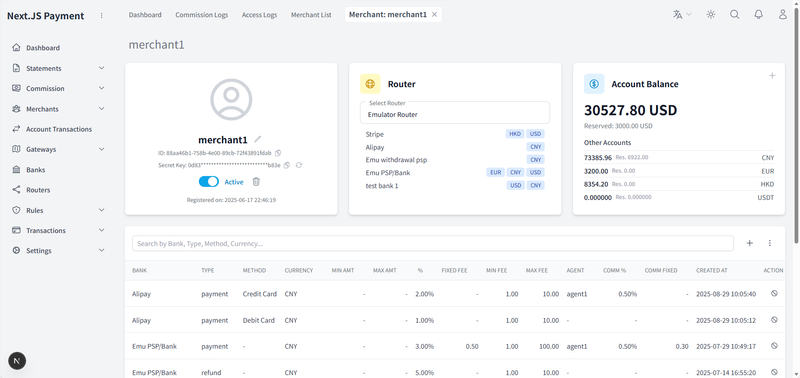This screenshot has height=378, width=800.
Task: Expand the Rules menu
Action: 58,210
